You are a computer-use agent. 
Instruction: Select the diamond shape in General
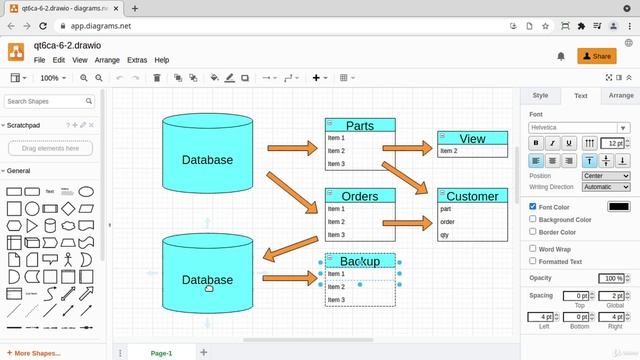(x=68, y=209)
